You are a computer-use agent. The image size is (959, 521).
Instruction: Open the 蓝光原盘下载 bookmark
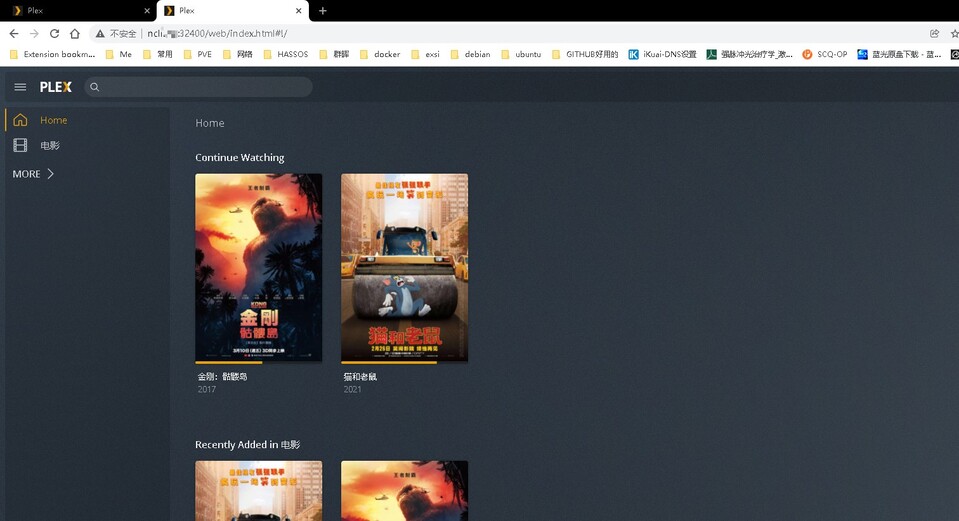[x=900, y=54]
